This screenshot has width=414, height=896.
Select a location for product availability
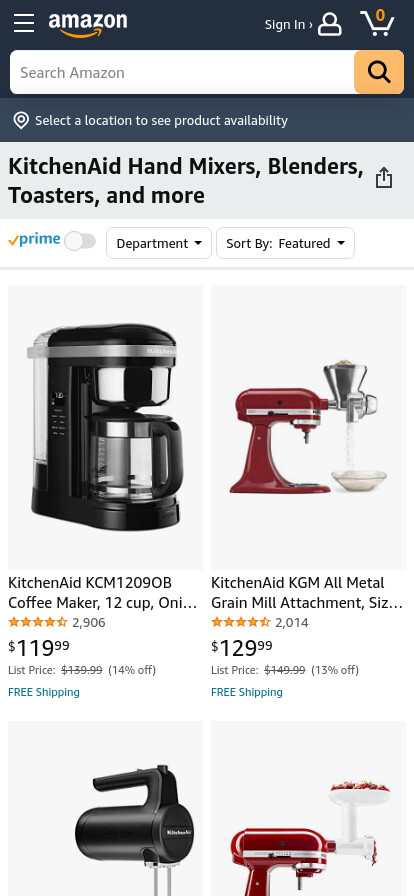(x=161, y=121)
